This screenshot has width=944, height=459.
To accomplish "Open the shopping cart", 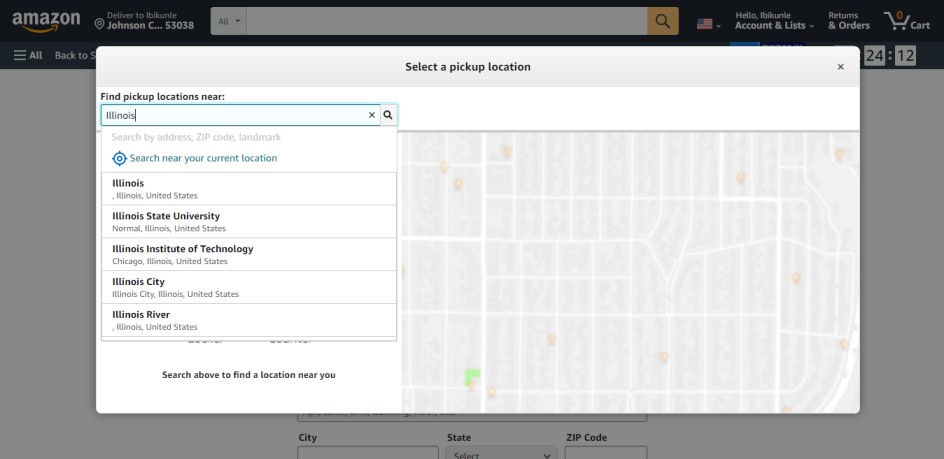I will coord(907,21).
